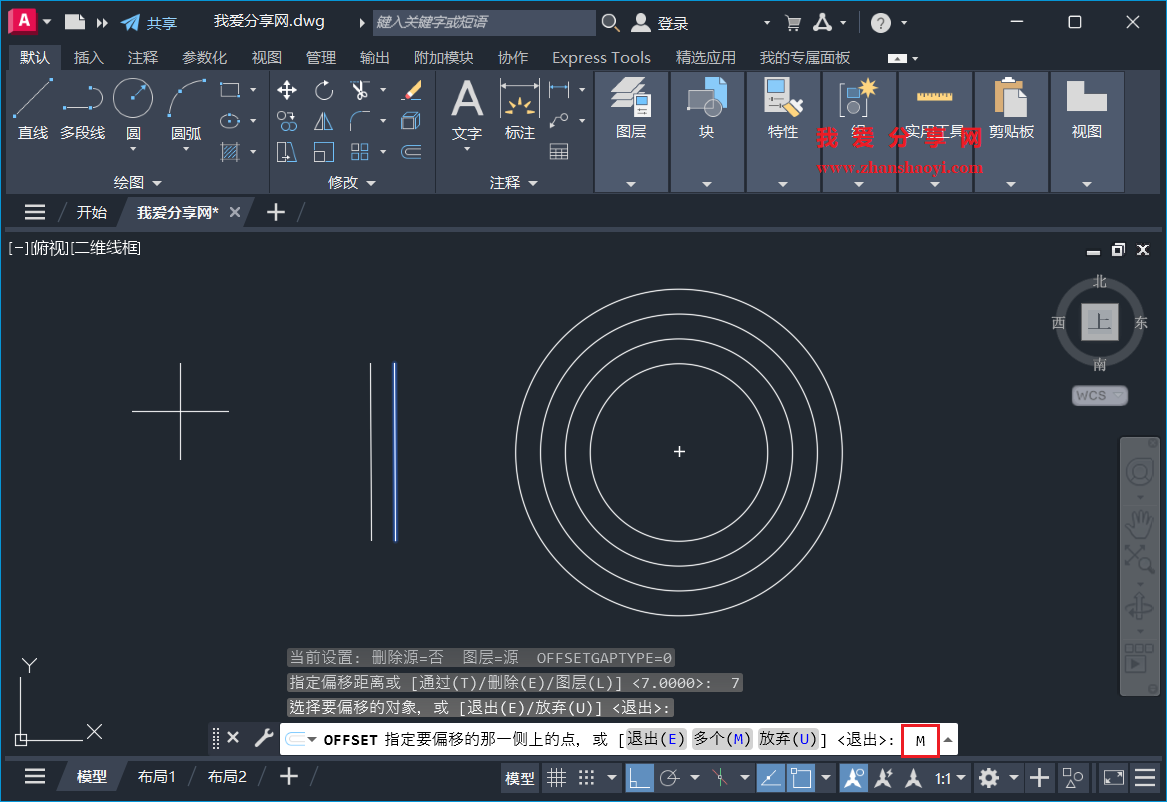1167x802 pixels.
Task: Toggle ortho mode in the status bar
Action: pos(640,777)
